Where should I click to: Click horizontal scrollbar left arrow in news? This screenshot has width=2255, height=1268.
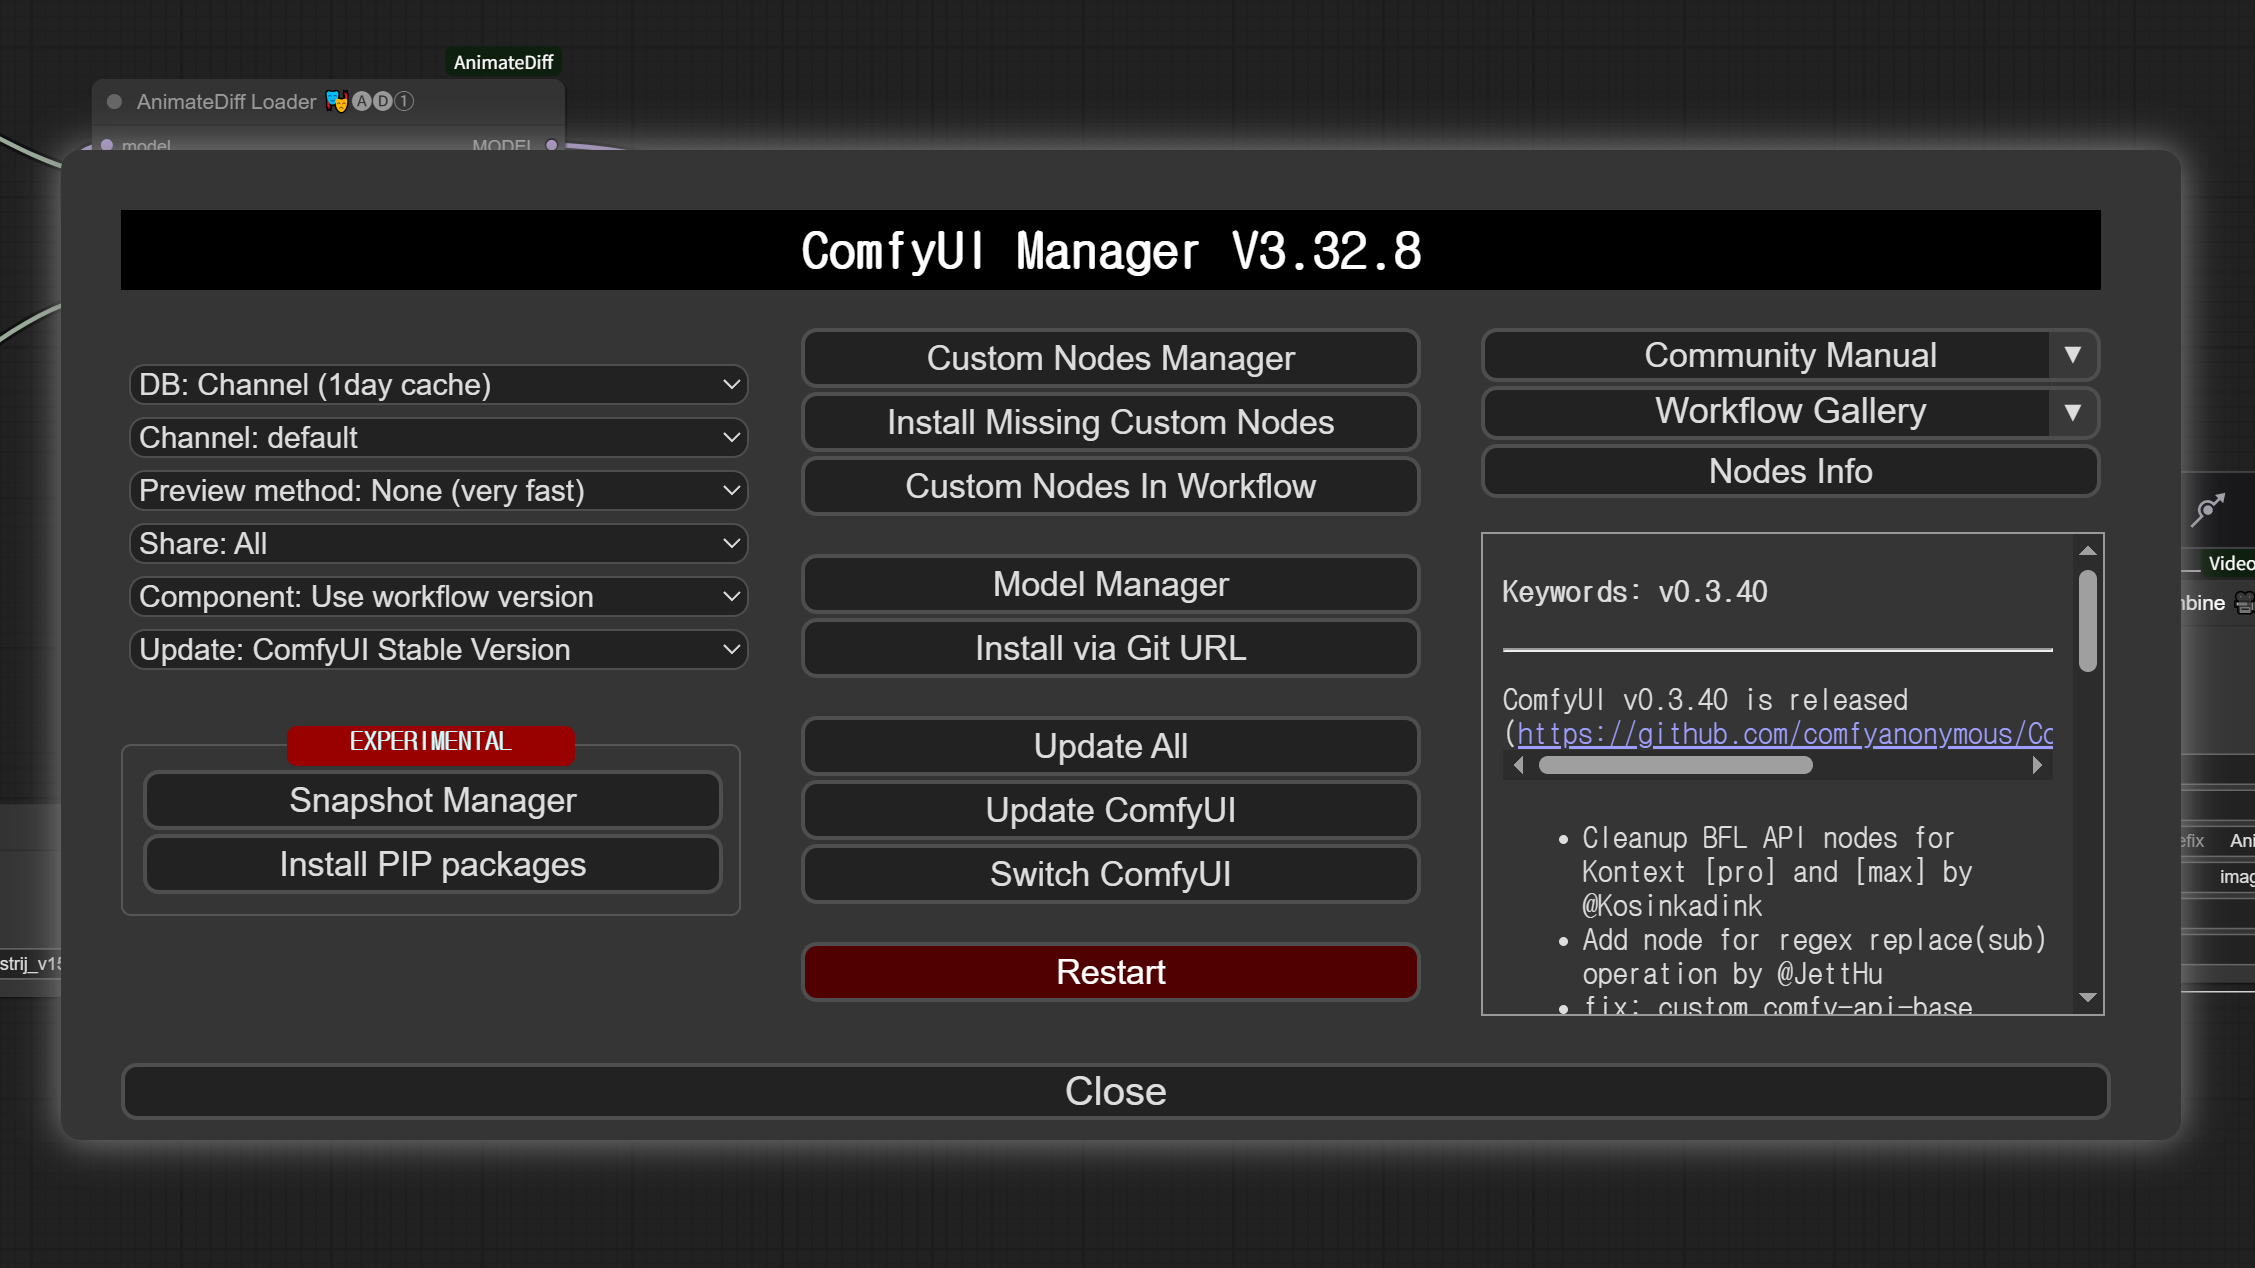(1519, 765)
